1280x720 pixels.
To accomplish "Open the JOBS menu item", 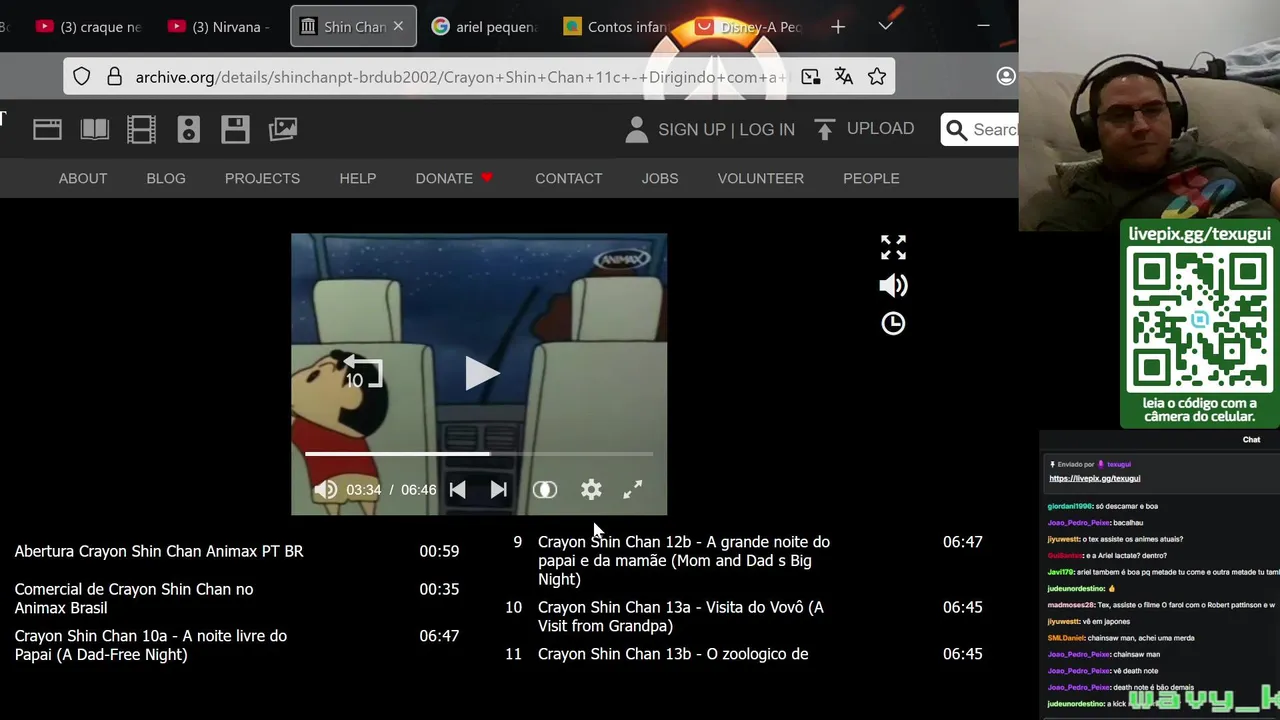I will pyautogui.click(x=660, y=178).
